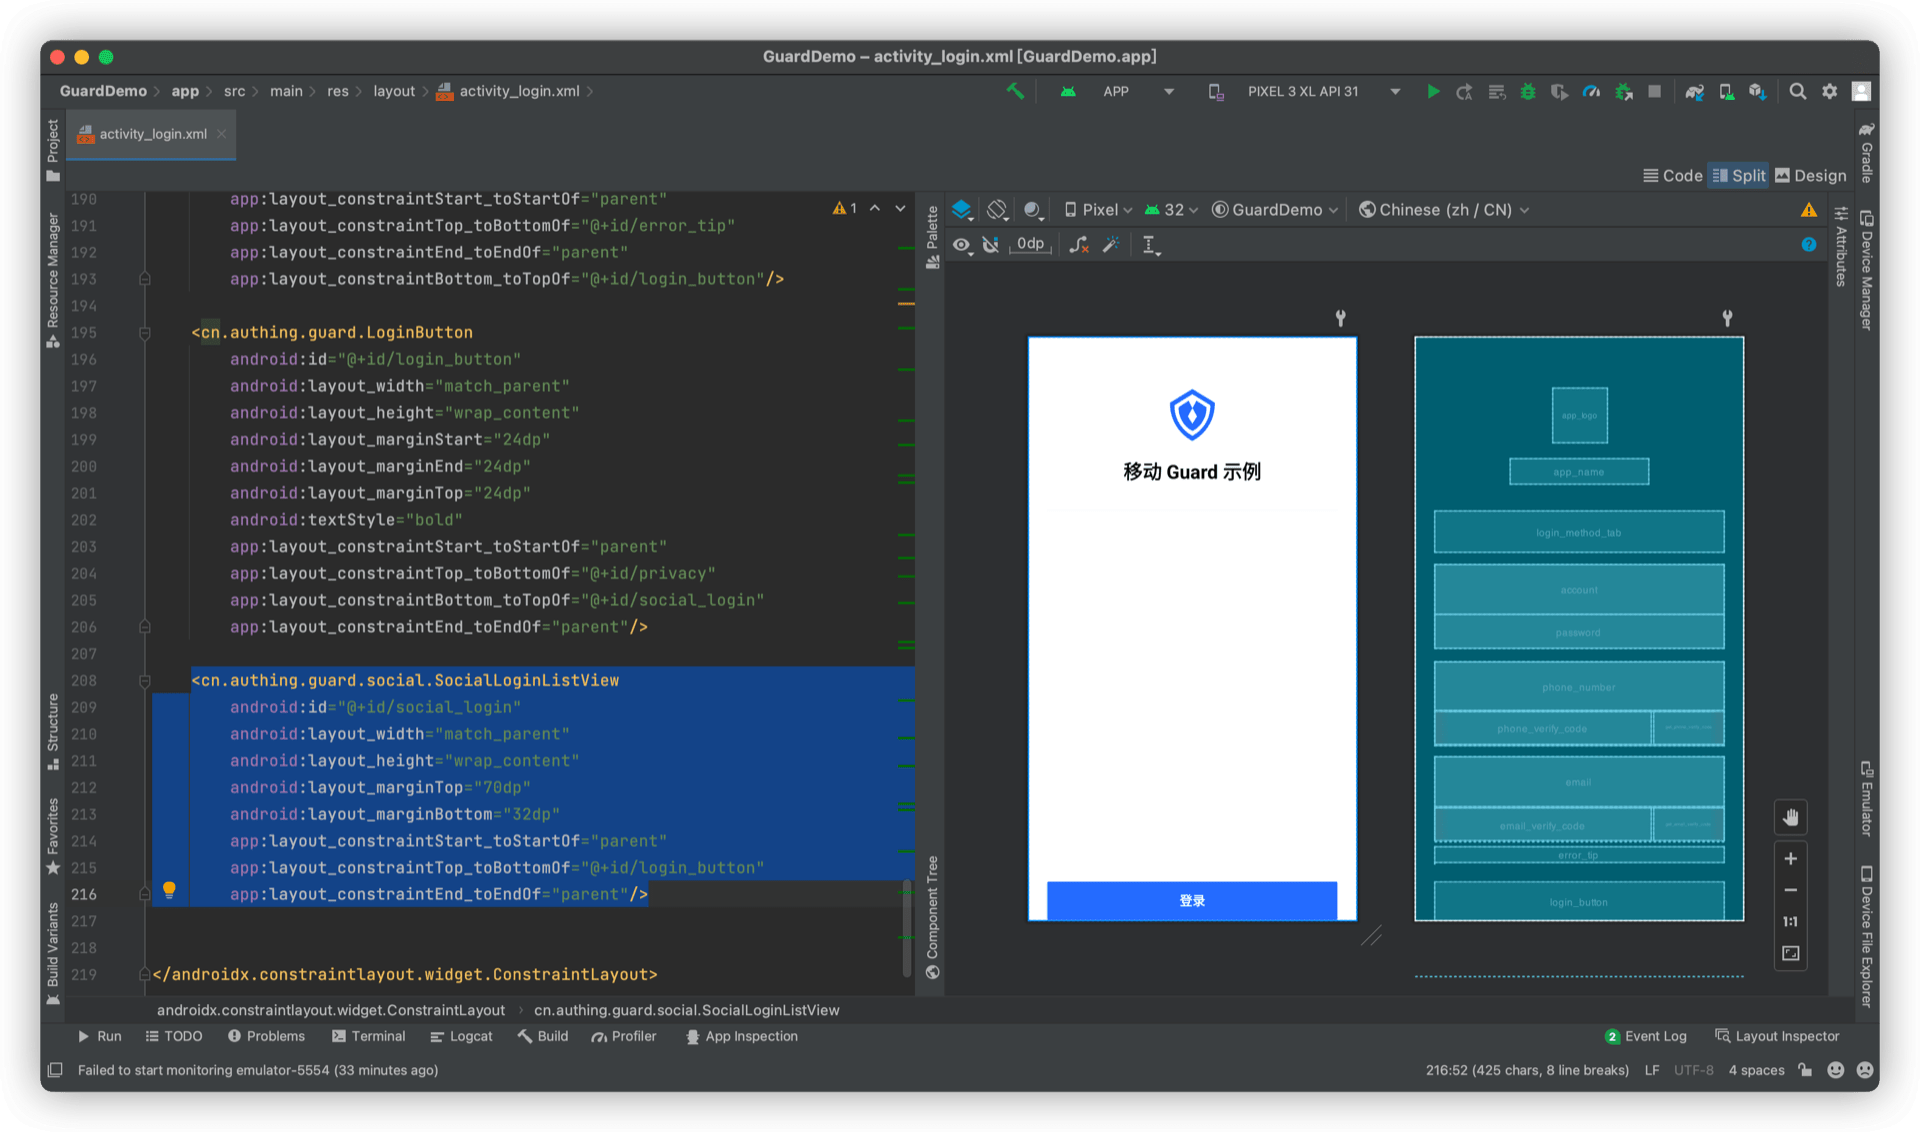Image resolution: width=1920 pixels, height=1132 pixels.
Task: Expand the PIXEL 3 XL API 31 device selector
Action: [1394, 92]
